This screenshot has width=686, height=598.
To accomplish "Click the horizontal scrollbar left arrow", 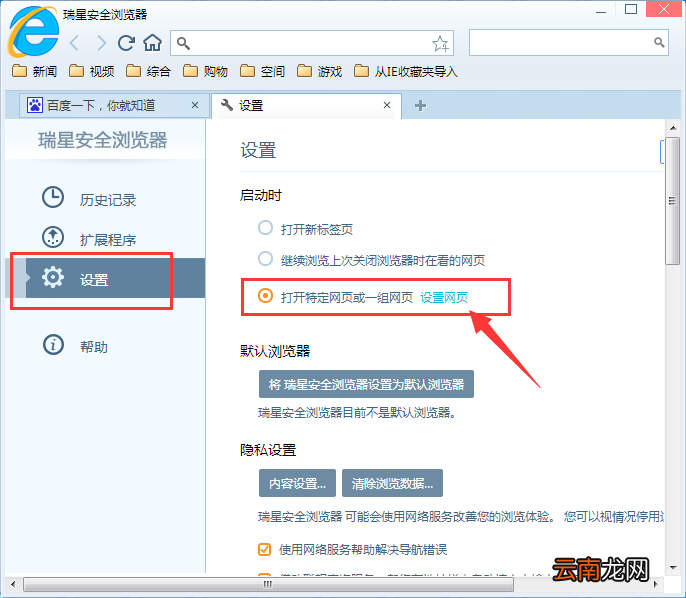I will coord(13,584).
